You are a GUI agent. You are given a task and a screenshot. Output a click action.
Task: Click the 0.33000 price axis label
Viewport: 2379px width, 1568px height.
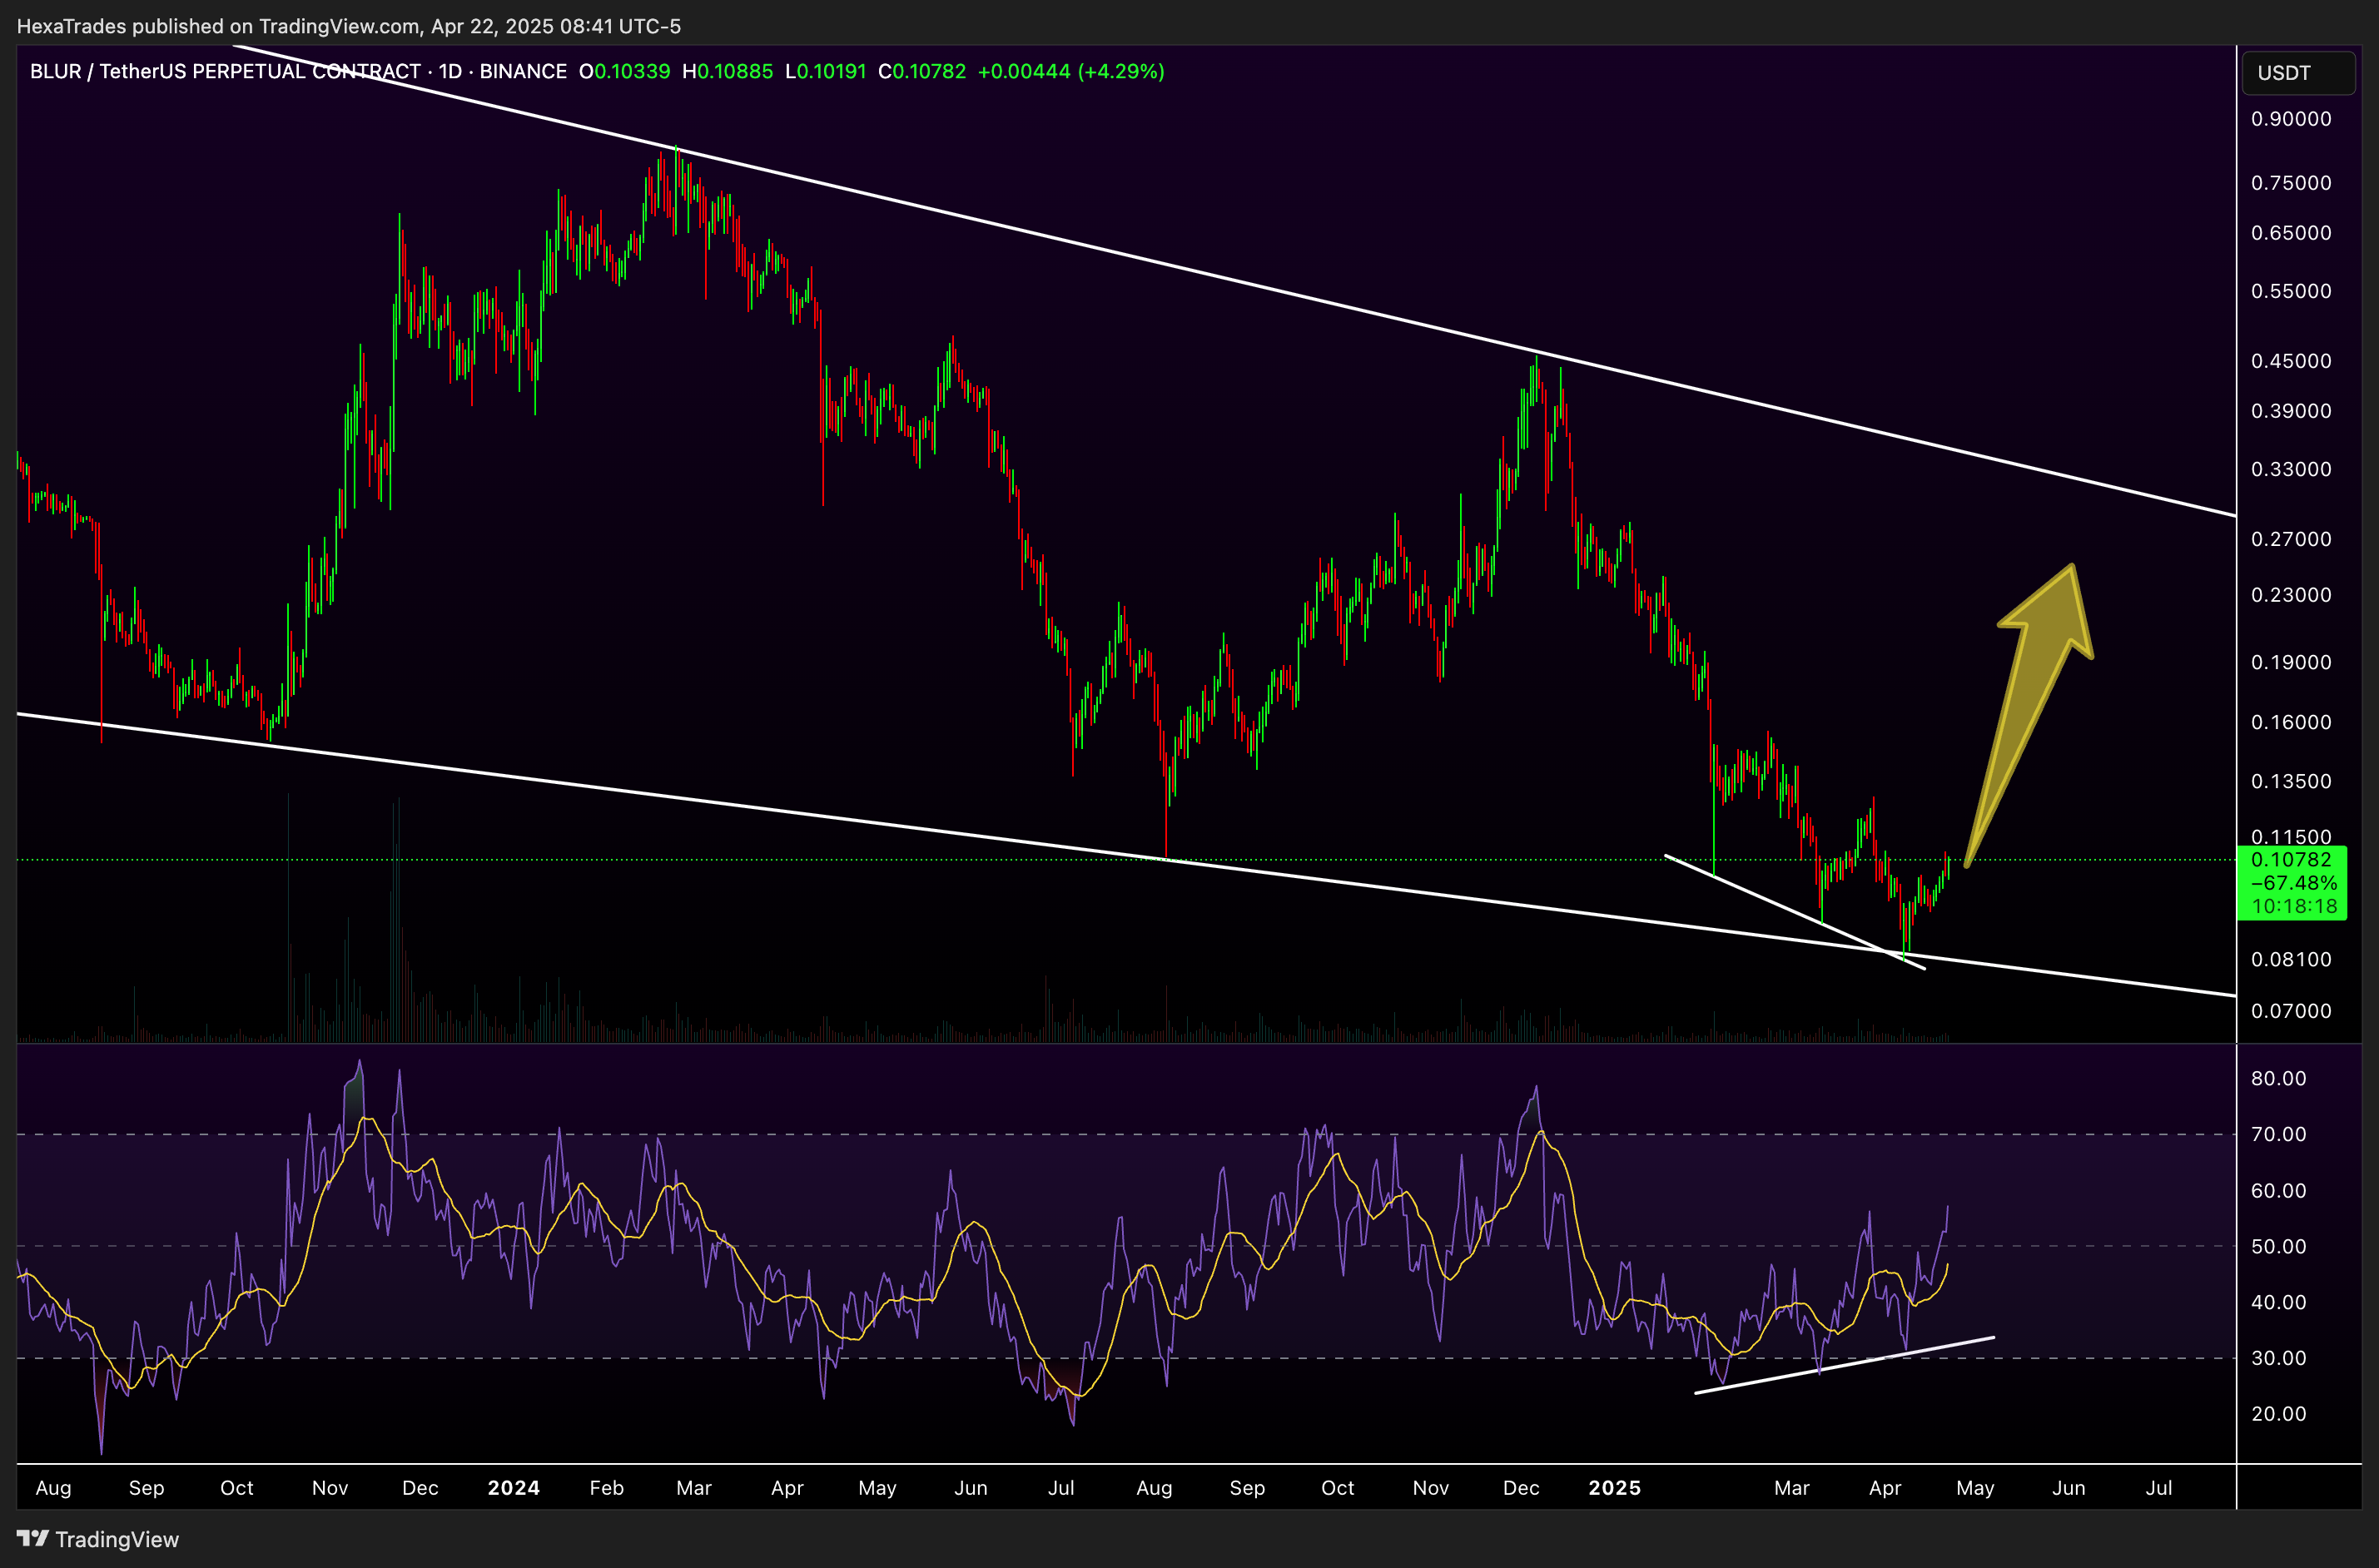(x=2291, y=469)
